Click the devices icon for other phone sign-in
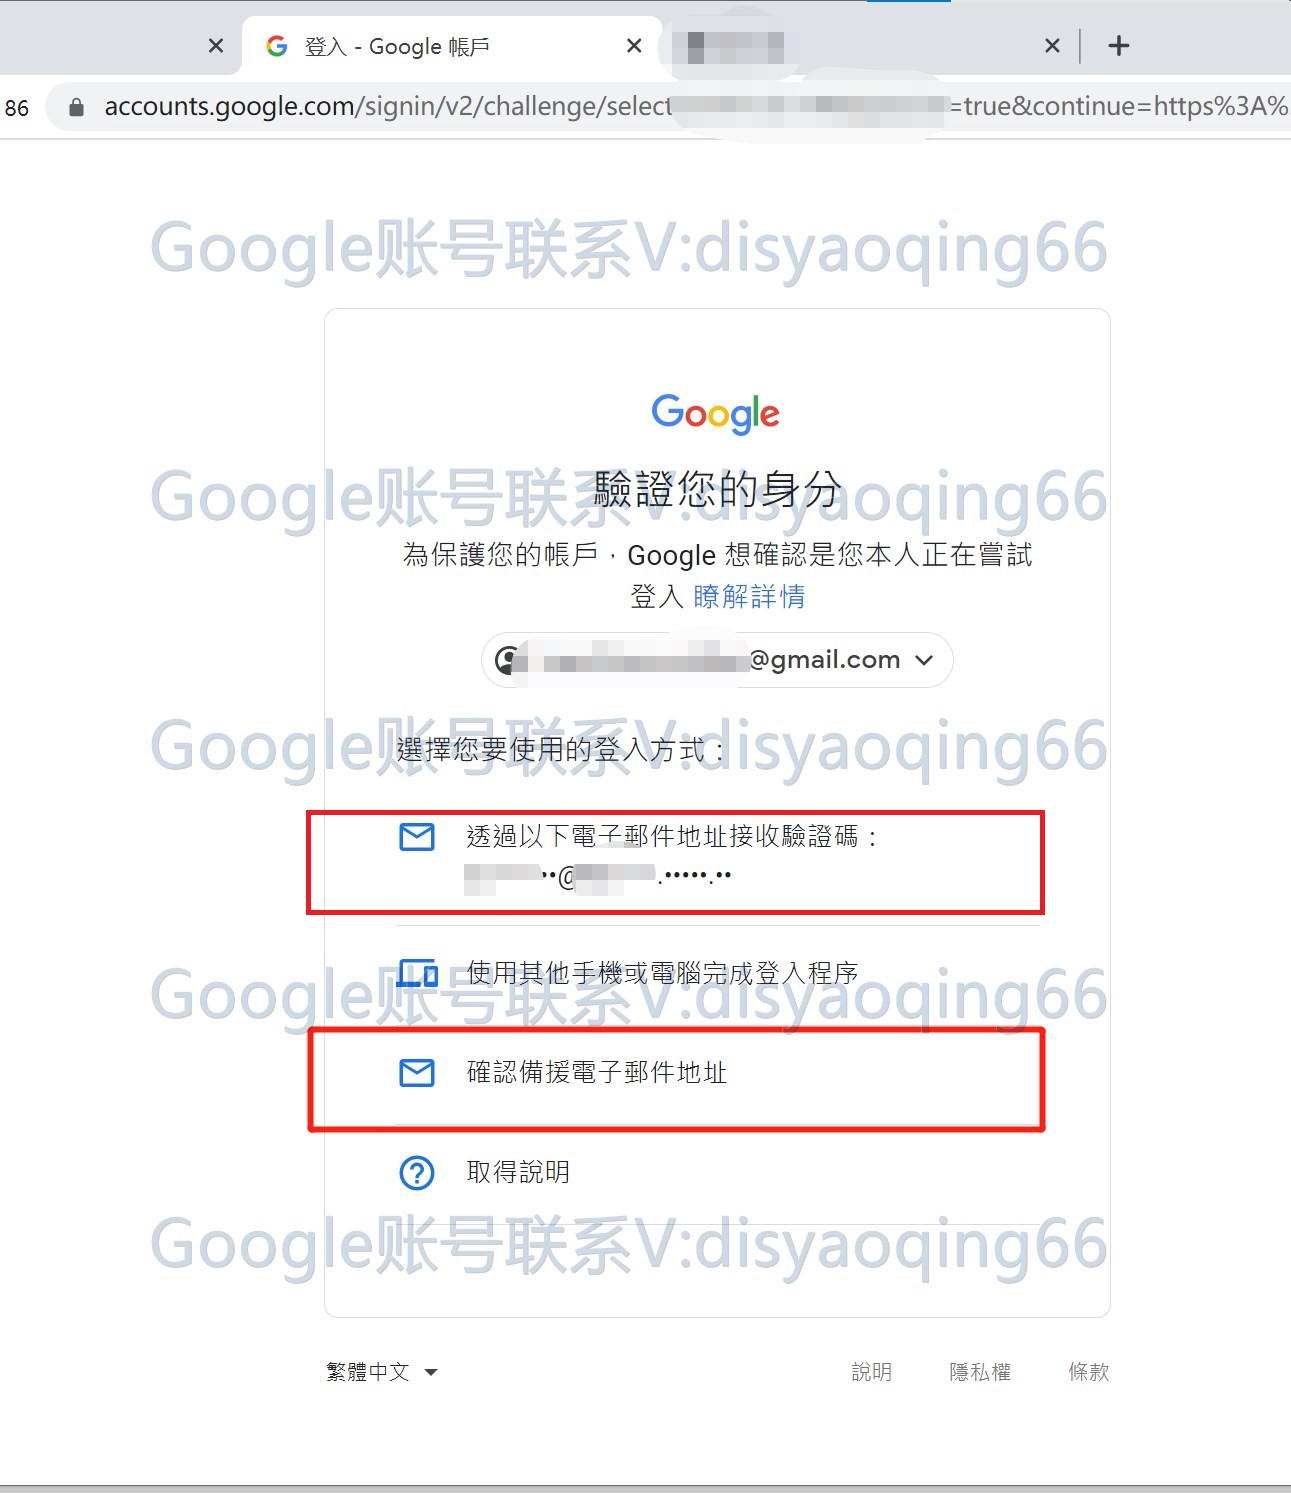 tap(417, 973)
